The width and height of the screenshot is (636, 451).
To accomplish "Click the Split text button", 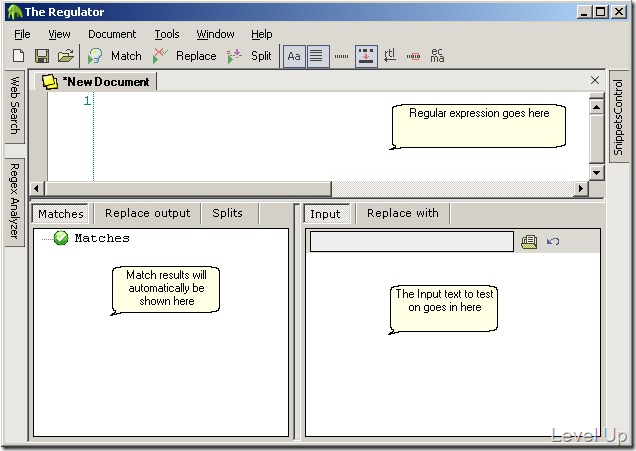I will [261, 56].
